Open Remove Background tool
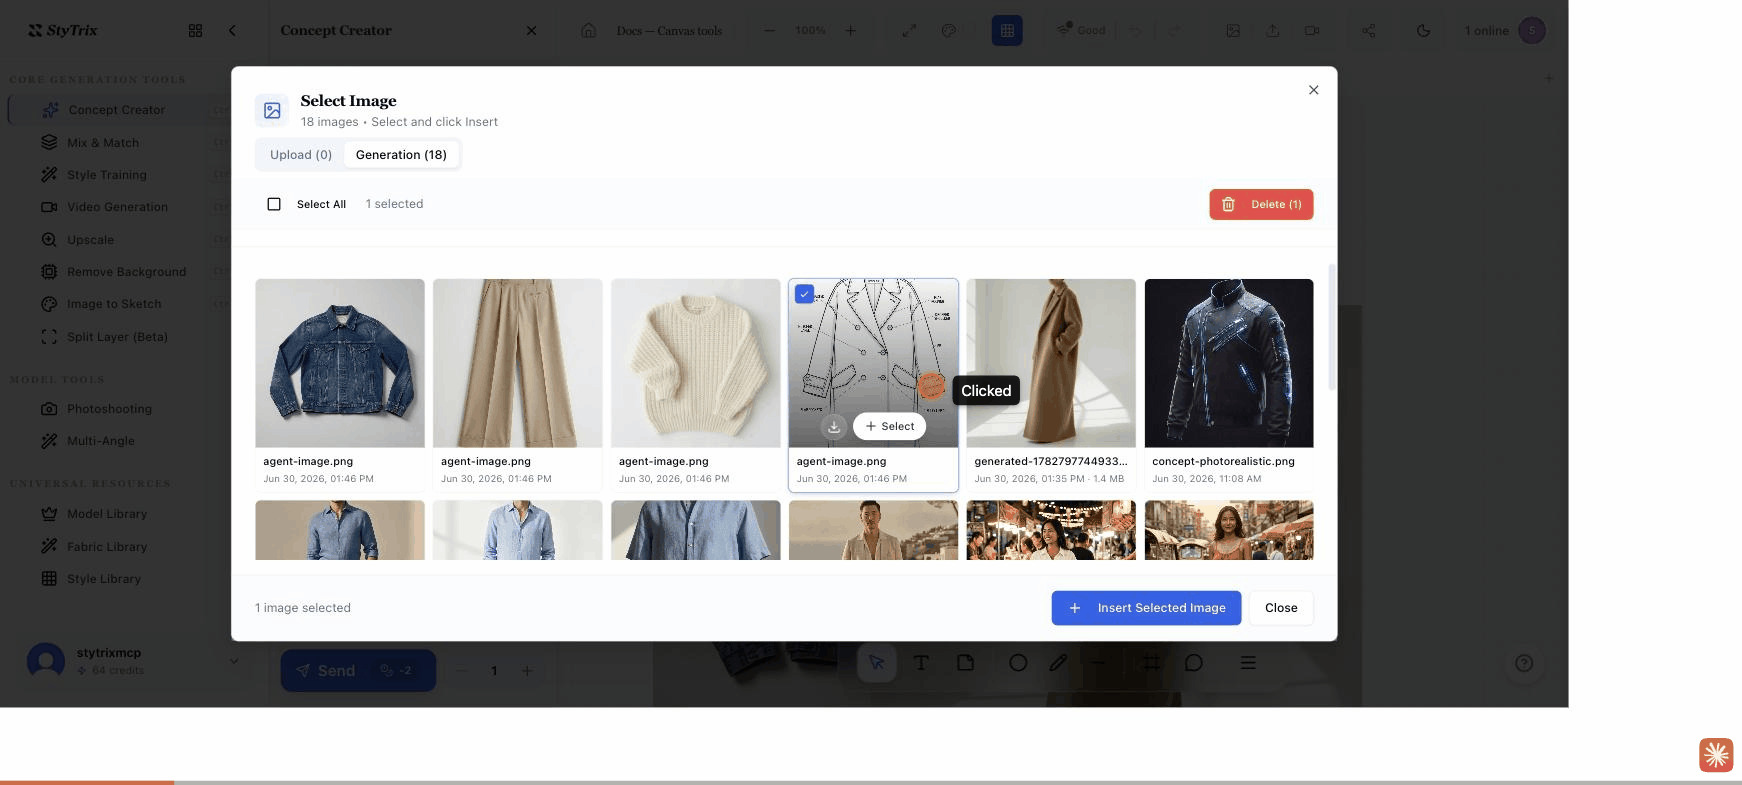Viewport: 1742px width, 785px height. pyautogui.click(x=126, y=272)
